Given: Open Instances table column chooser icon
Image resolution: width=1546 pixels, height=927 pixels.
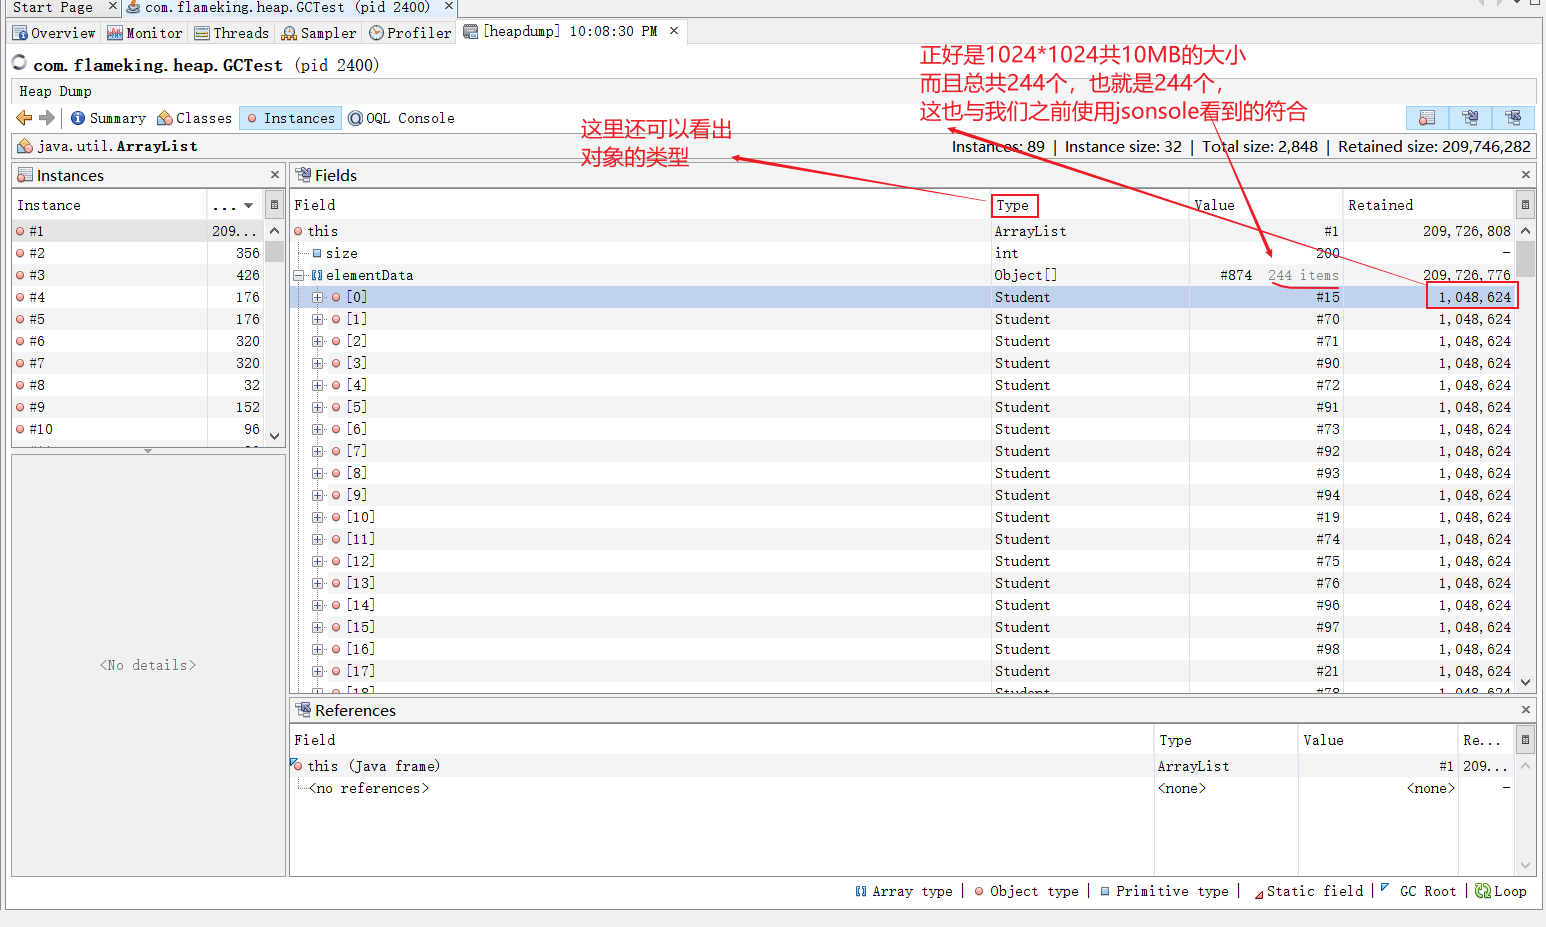Looking at the screenshot, I should coord(274,205).
